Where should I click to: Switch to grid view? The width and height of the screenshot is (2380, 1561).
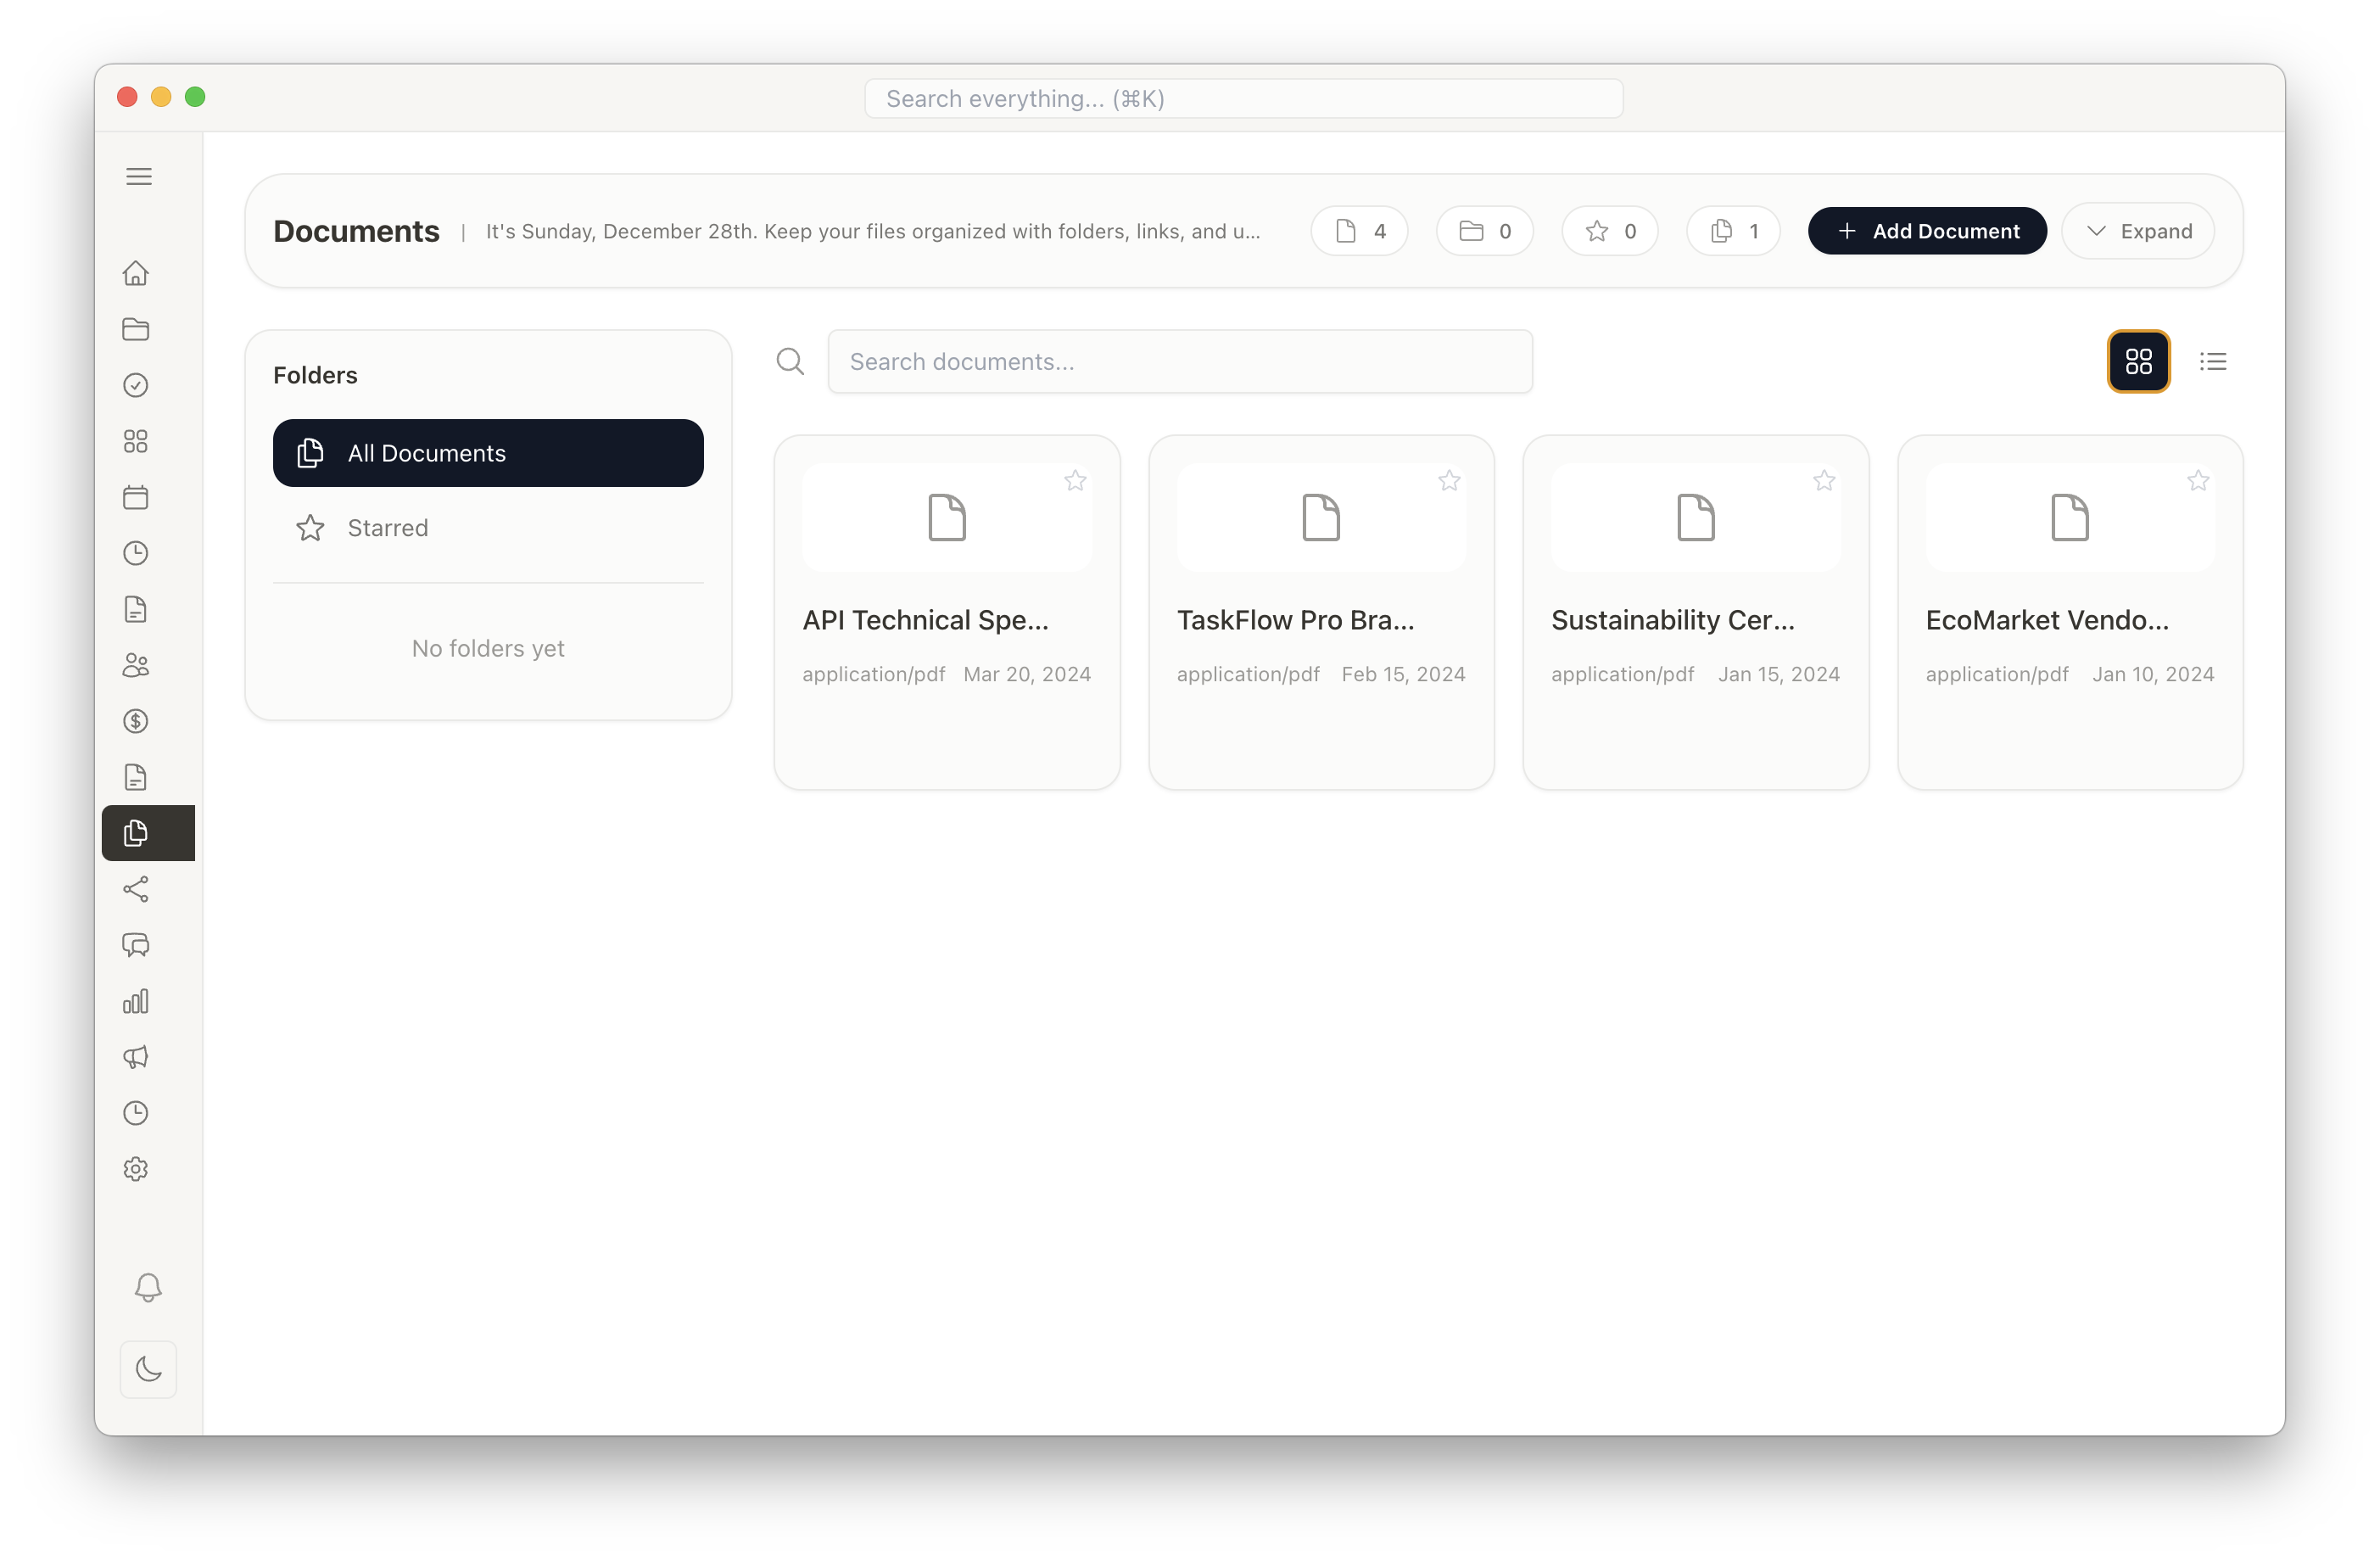pos(2139,361)
